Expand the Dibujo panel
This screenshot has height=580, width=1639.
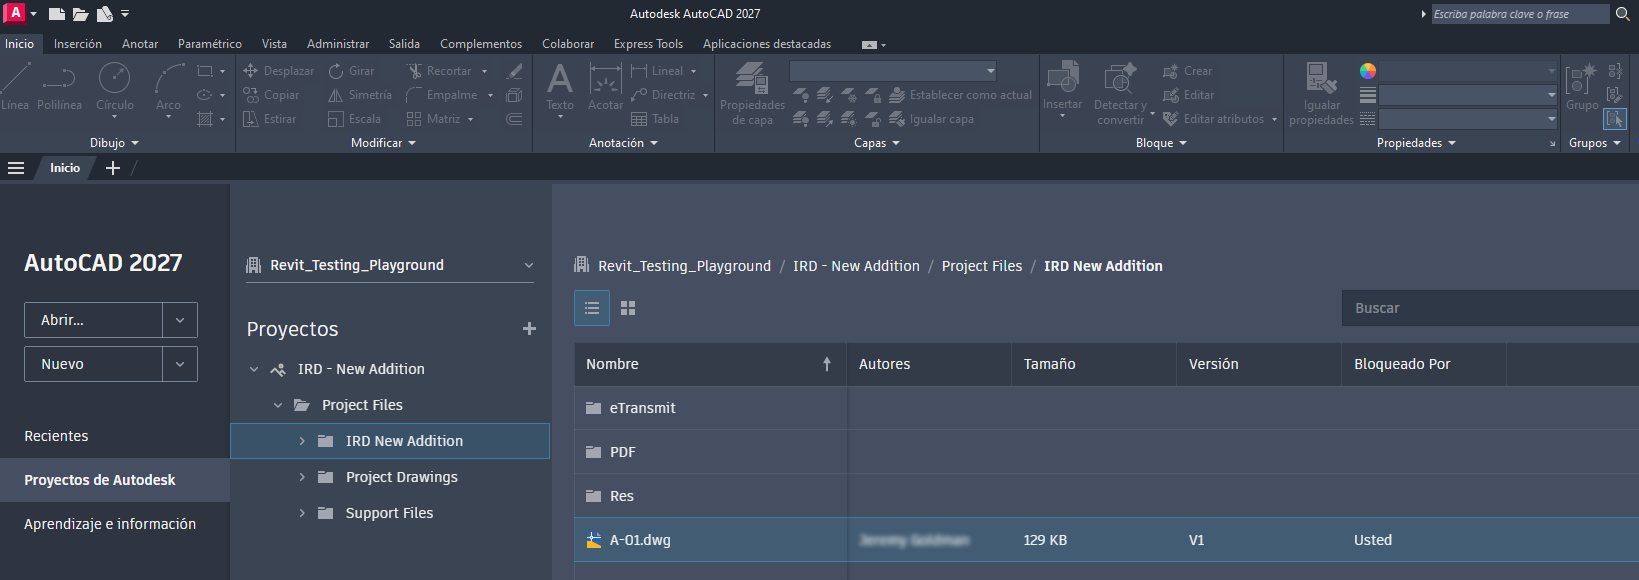[114, 143]
